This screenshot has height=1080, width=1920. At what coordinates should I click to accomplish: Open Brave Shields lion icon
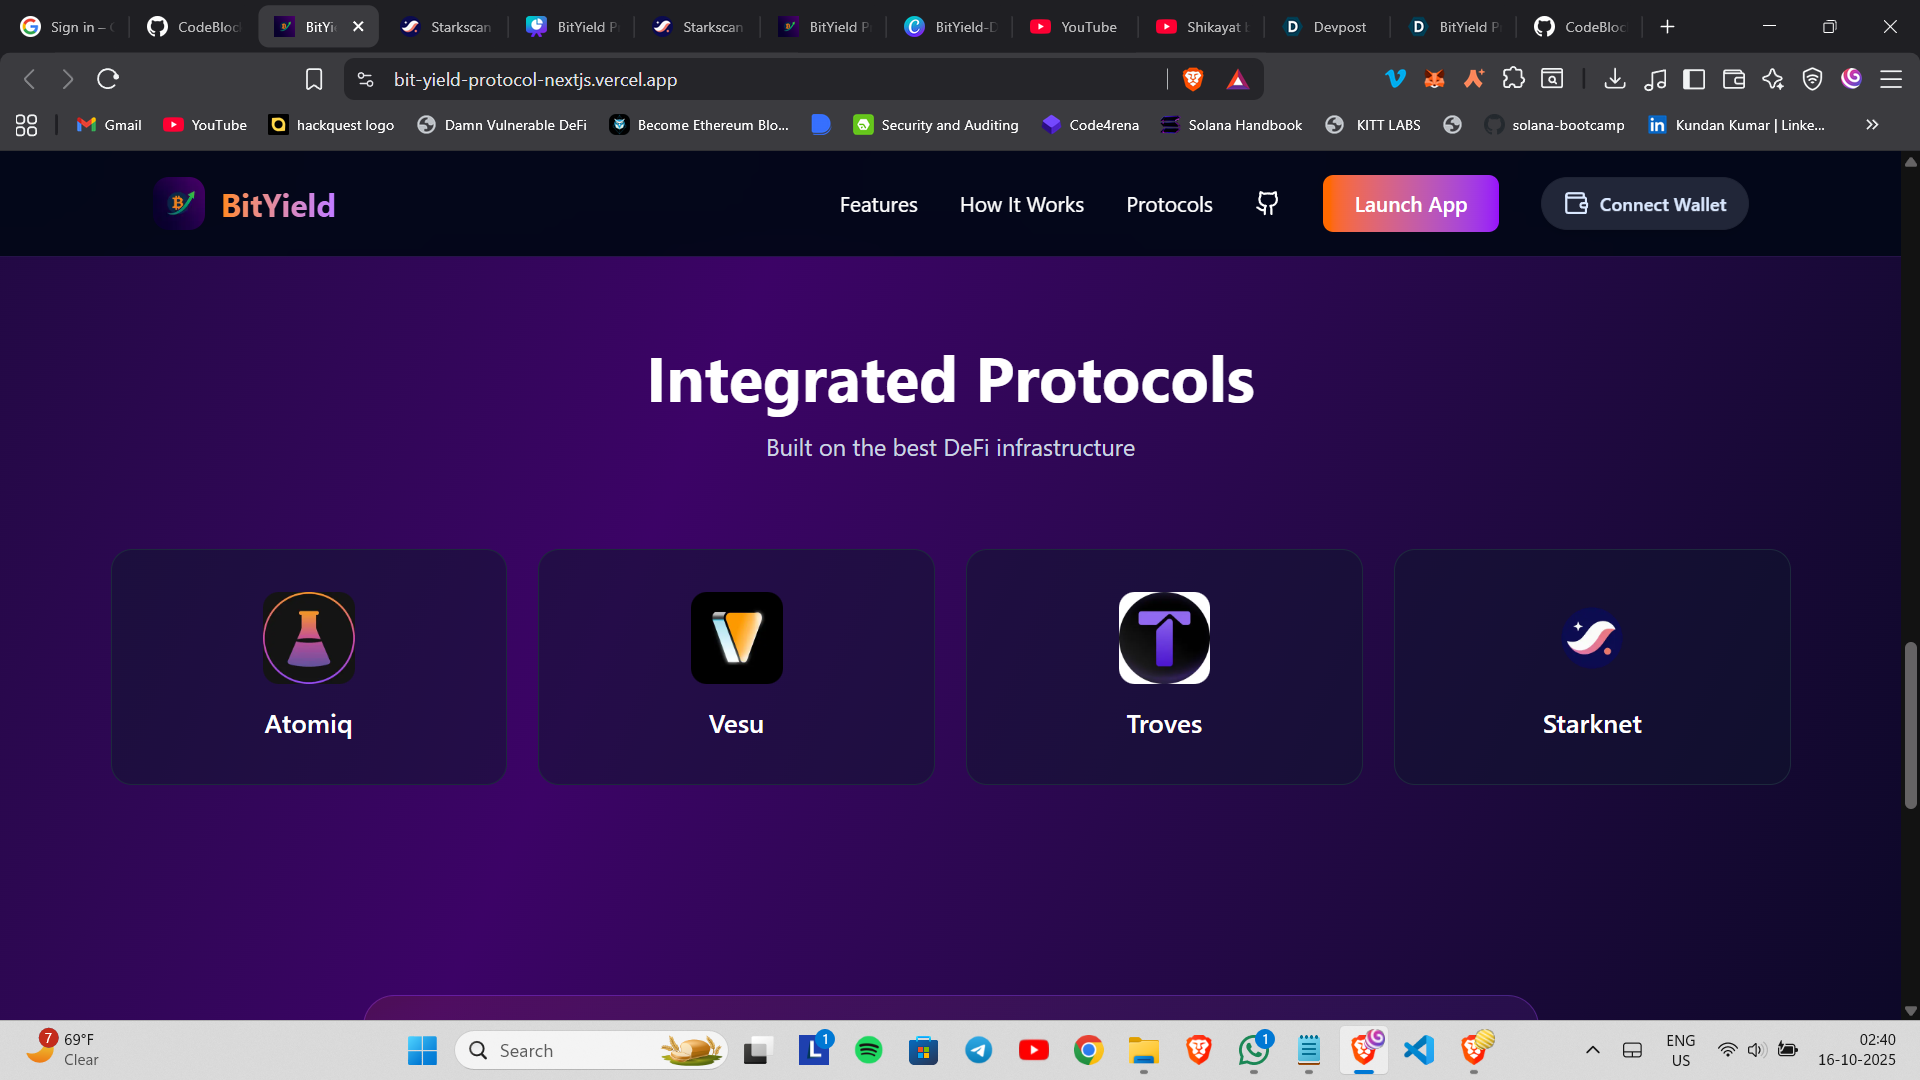point(1193,79)
